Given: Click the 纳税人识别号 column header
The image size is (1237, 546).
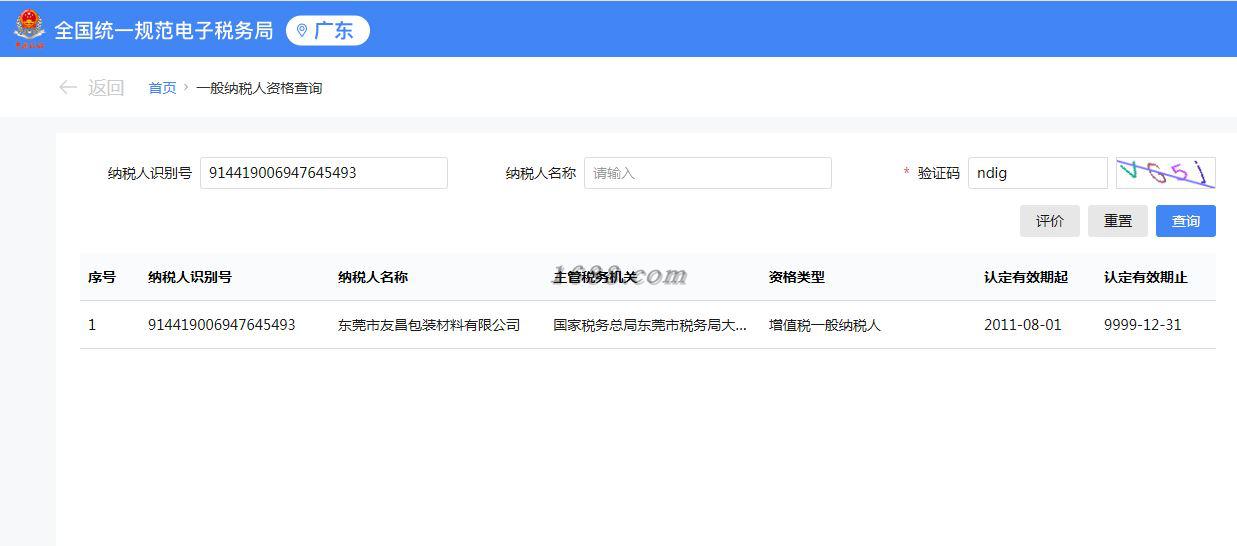Looking at the screenshot, I should (x=190, y=277).
